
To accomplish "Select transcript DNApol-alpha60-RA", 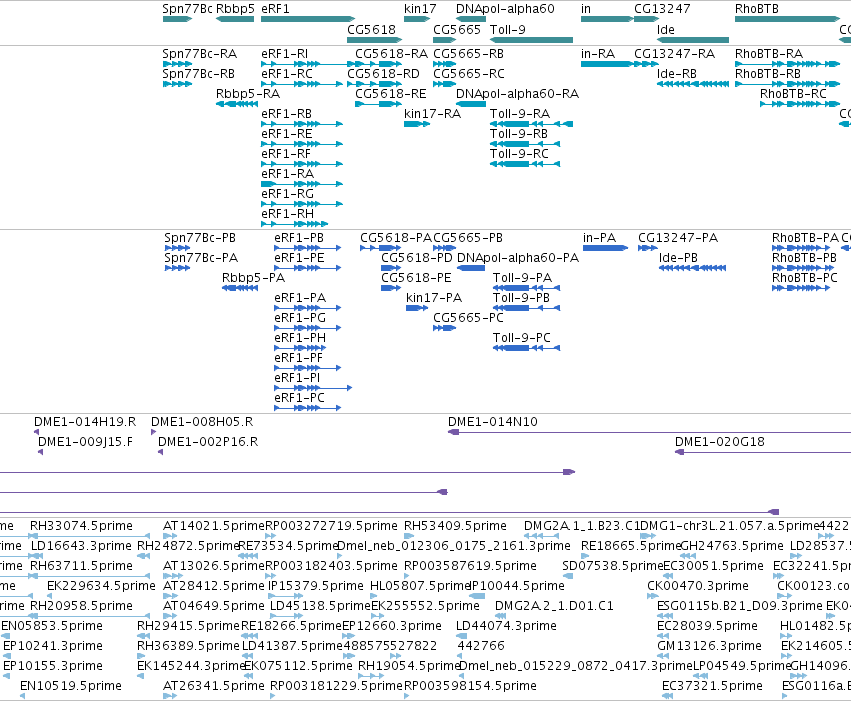I will pyautogui.click(x=517, y=94).
